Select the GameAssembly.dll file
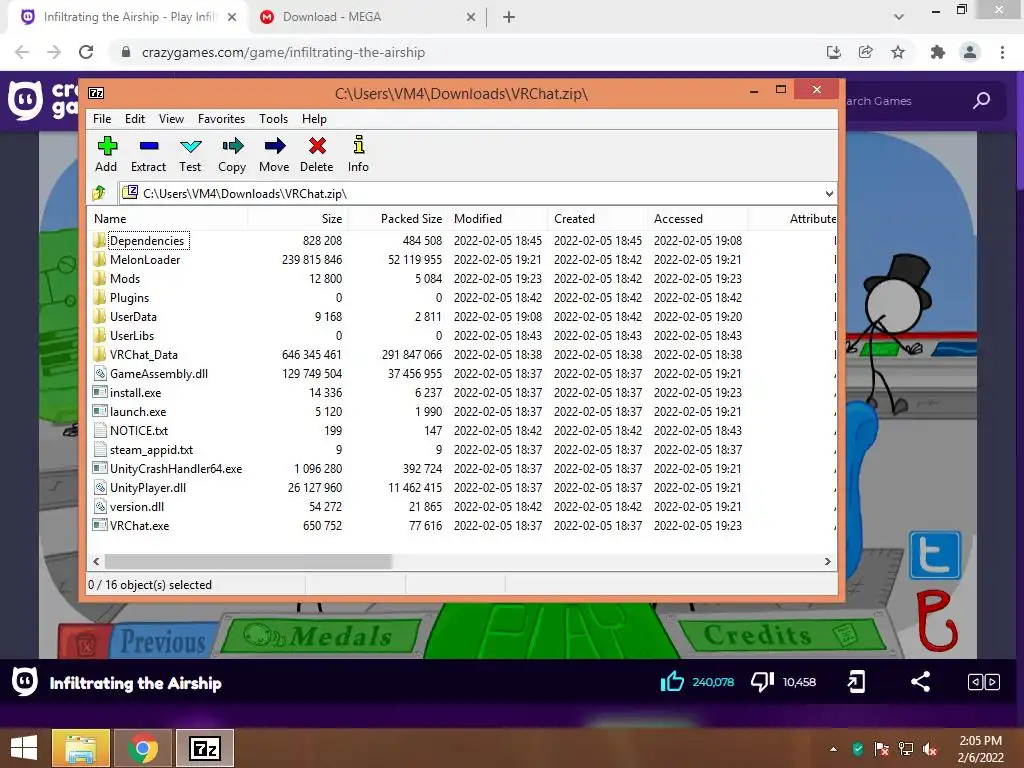 (159, 373)
